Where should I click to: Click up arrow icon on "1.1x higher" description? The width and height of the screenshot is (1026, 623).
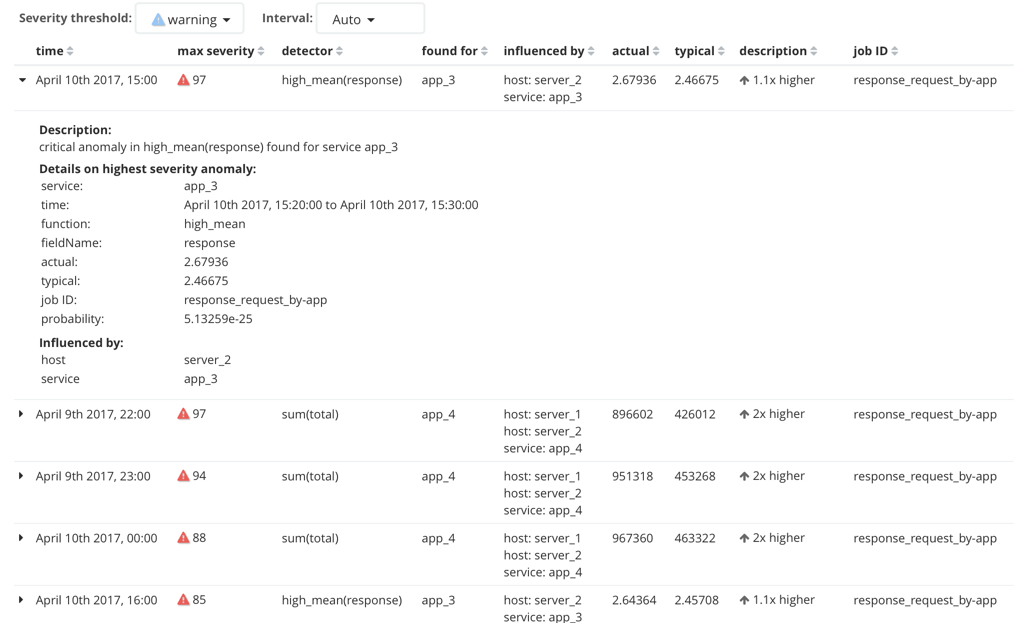coord(742,80)
